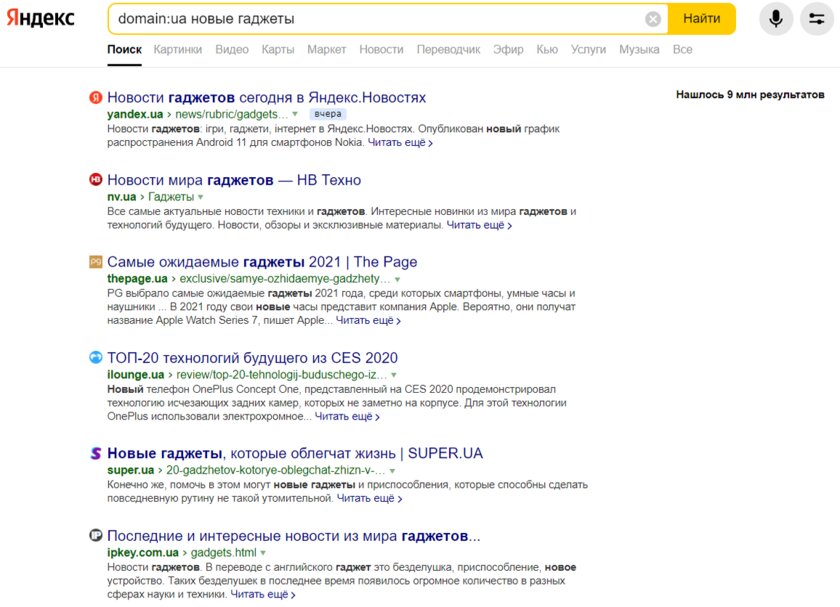Go to the Новости tab
The height and width of the screenshot is (607, 840).
click(381, 49)
